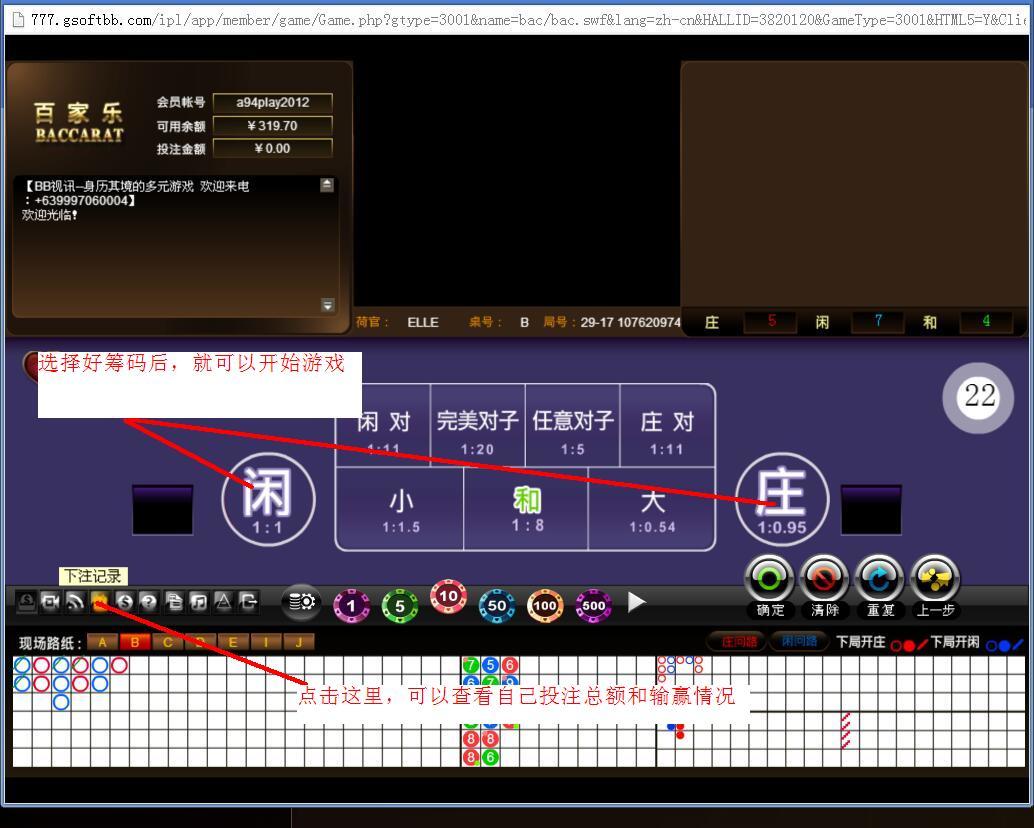Switch road sheet to table E
The height and width of the screenshot is (828, 1034).
[233, 642]
